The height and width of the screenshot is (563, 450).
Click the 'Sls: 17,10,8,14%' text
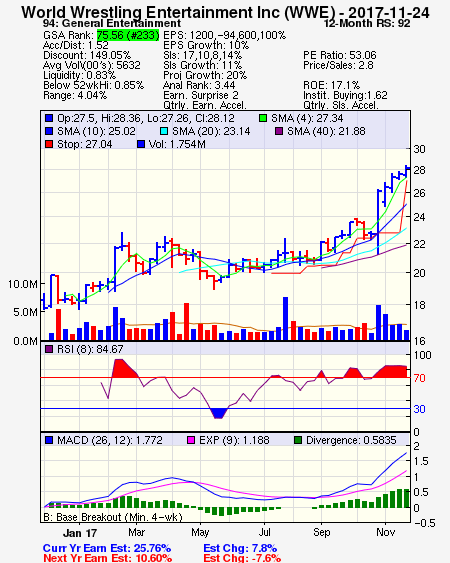click(x=203, y=55)
